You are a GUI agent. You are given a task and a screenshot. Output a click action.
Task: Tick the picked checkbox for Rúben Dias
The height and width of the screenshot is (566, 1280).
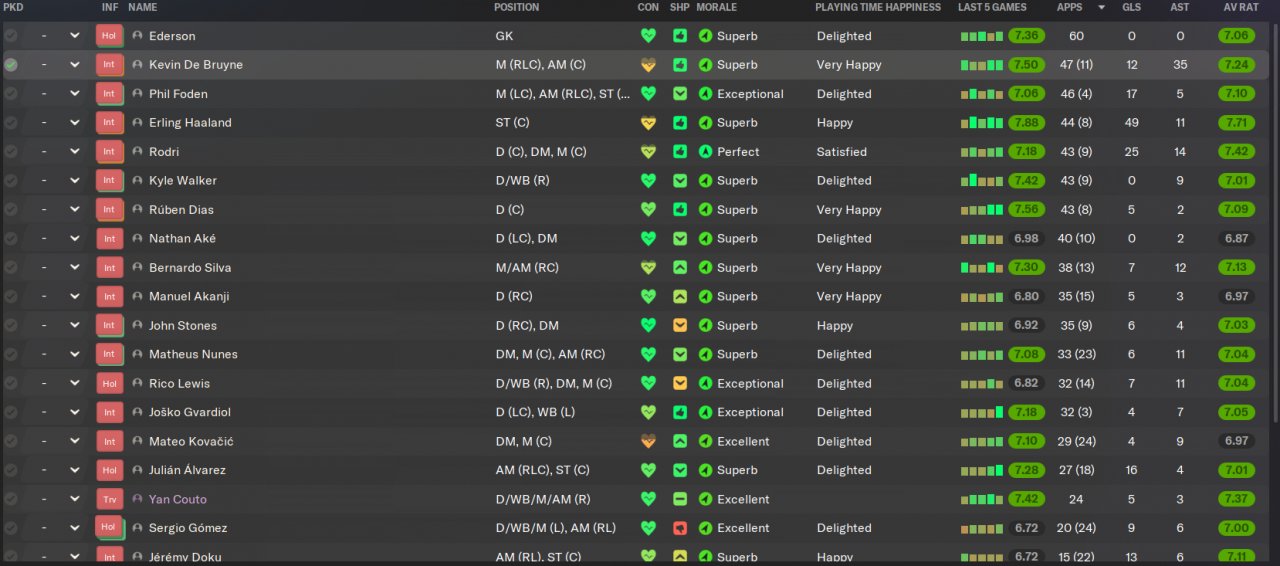[x=11, y=210]
